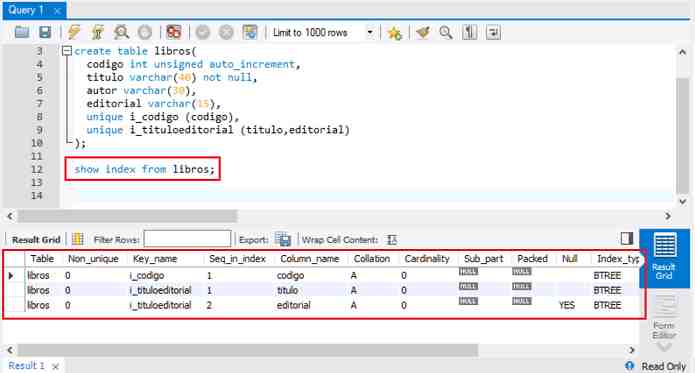Click the grid view icon beside Result Grid
Viewport: 695px width, 373px height.
(78, 239)
